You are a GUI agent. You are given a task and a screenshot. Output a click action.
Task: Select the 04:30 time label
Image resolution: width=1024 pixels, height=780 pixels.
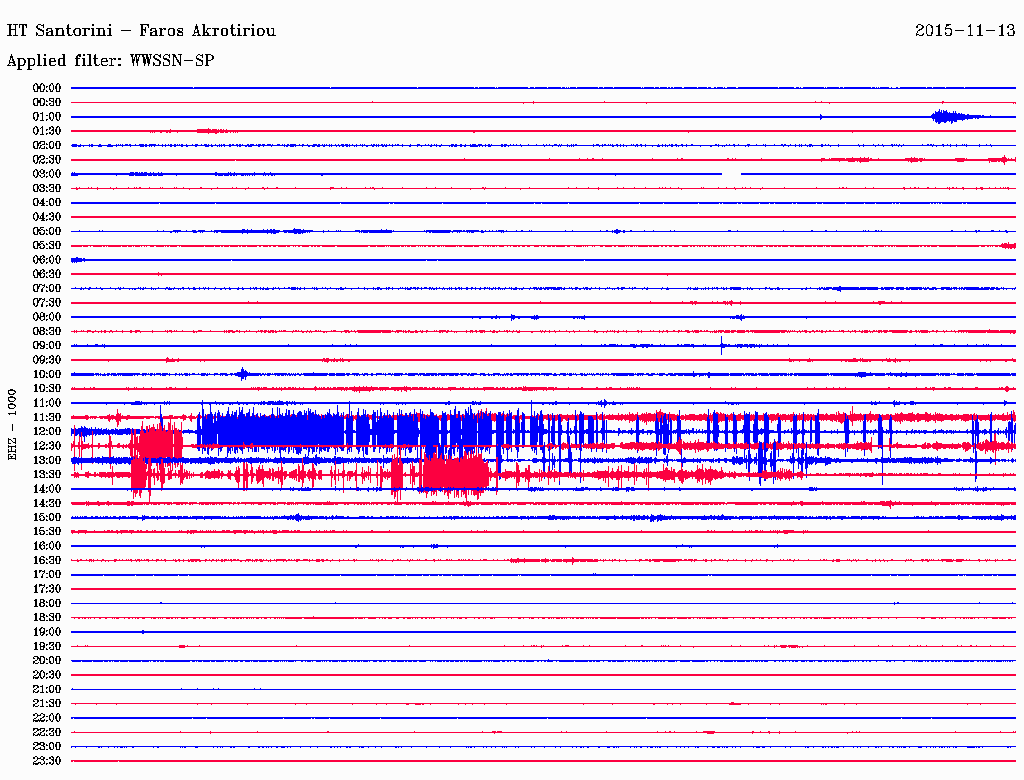46,216
